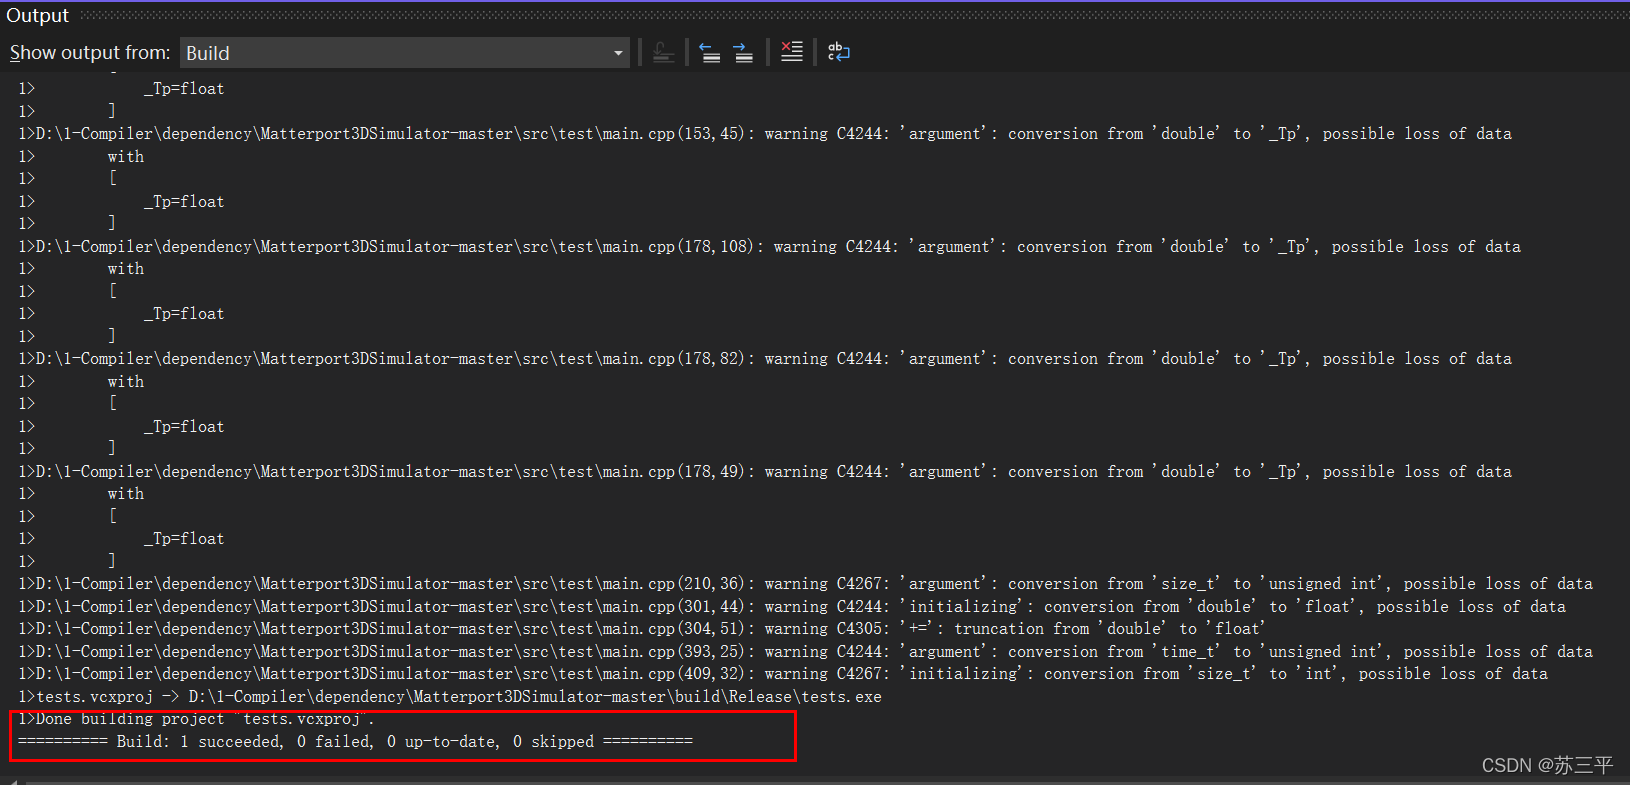Open the 'Show output from' Build dropdown
Screen dimensions: 1630x785
pyautogui.click(x=405, y=53)
